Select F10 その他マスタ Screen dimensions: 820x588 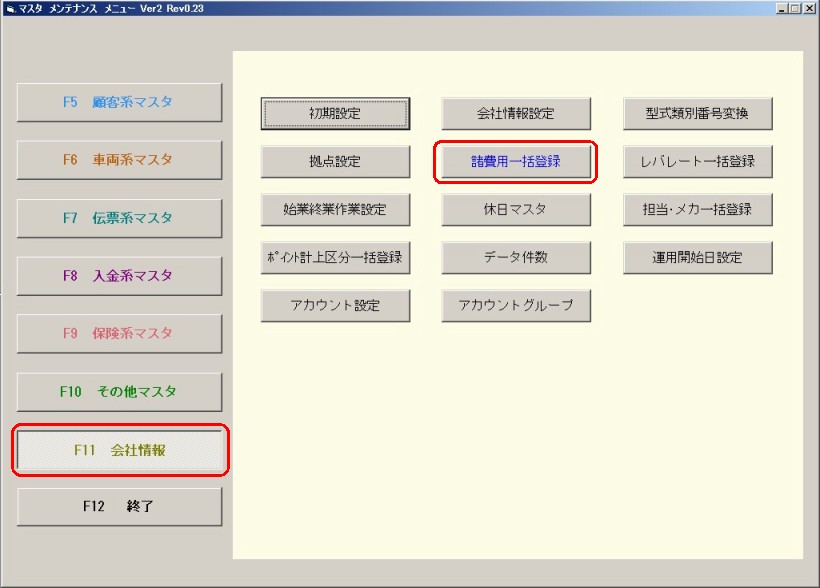tap(119, 392)
